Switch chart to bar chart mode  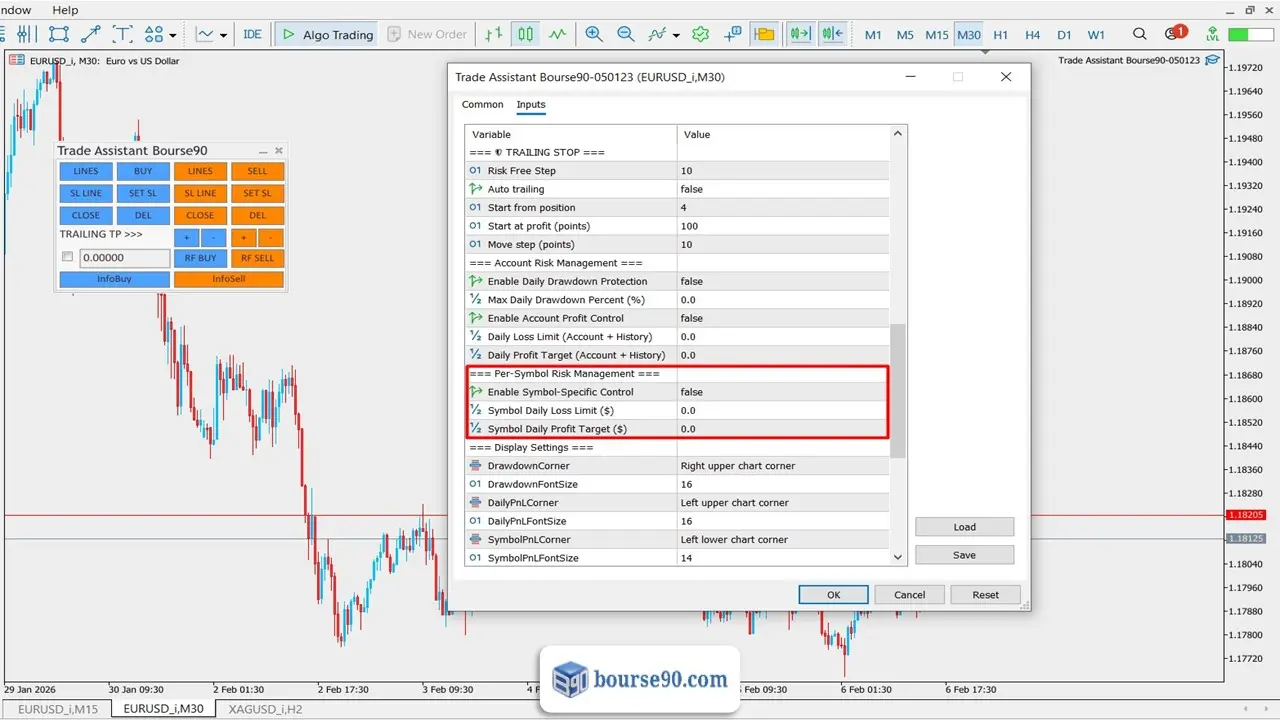494,34
